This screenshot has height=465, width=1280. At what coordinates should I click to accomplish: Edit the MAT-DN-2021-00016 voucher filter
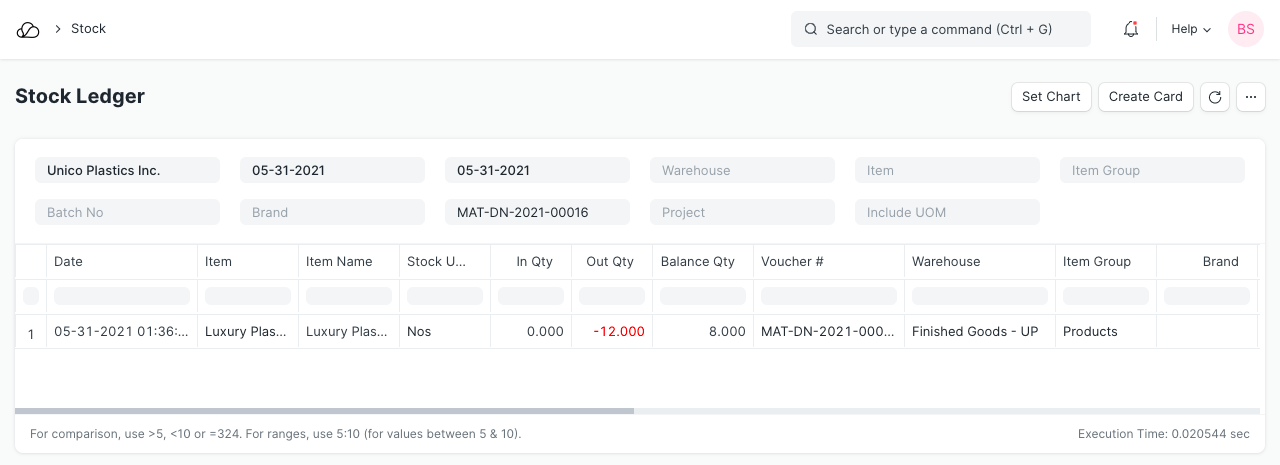(x=537, y=213)
